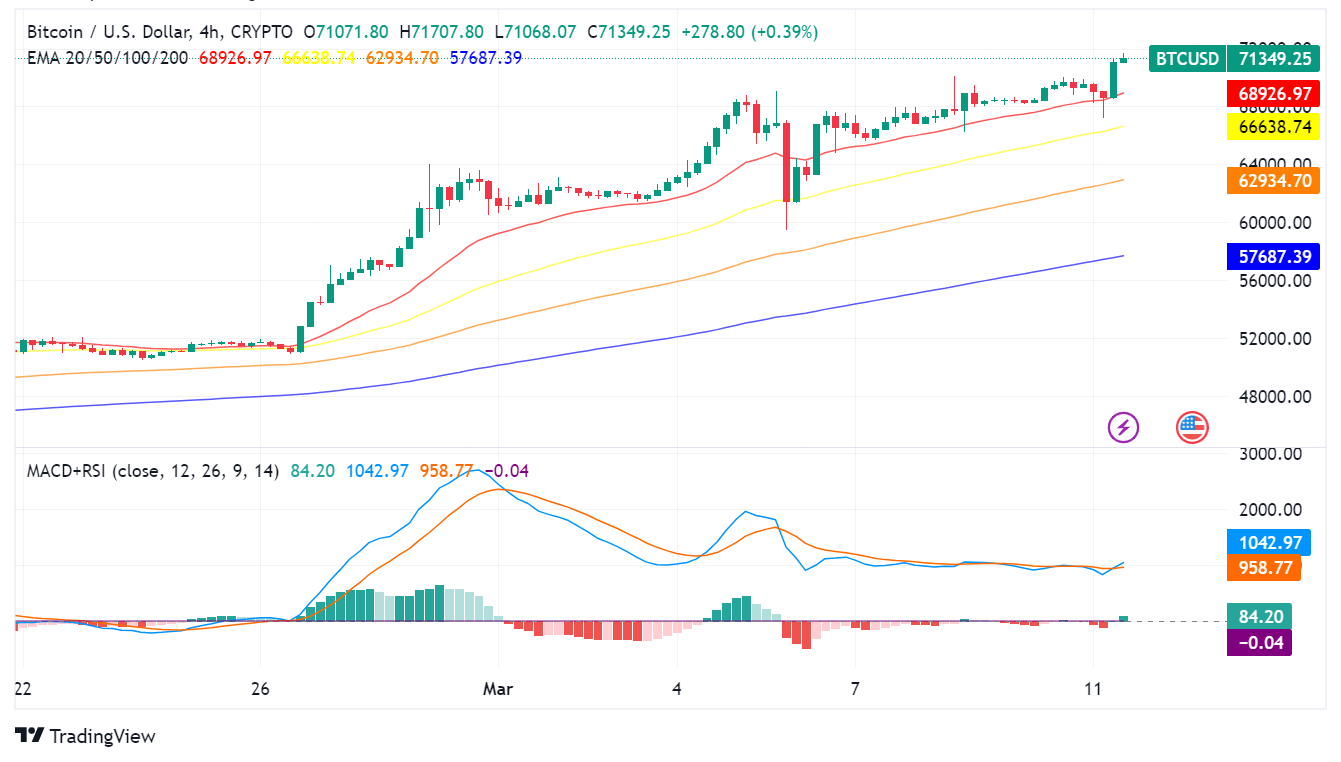Click the blue EMA 200 price label
The width and height of the screenshot is (1341, 762).
pyautogui.click(x=1273, y=257)
